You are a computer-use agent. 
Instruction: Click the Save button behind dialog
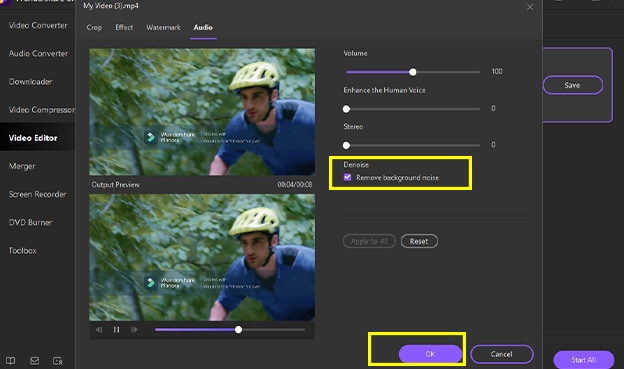tap(573, 85)
